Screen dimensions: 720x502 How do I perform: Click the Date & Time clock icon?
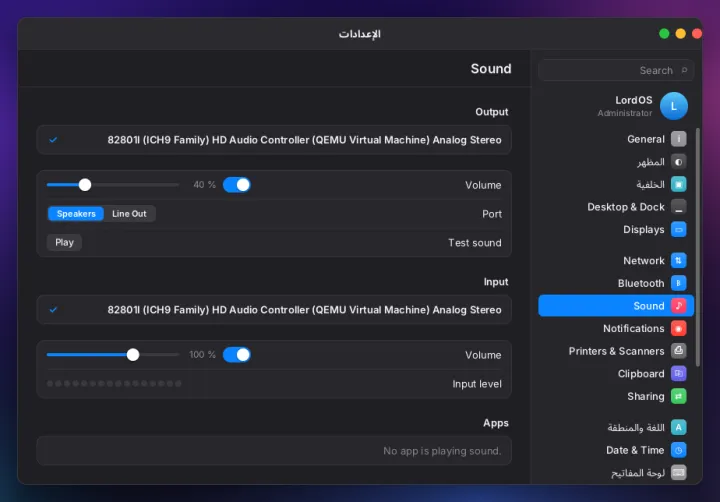pyautogui.click(x=678, y=450)
